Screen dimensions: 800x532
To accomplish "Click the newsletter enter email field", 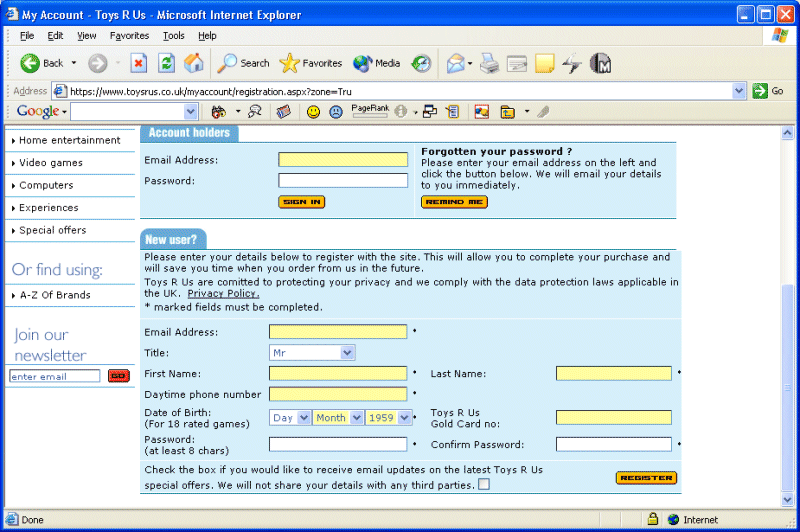I will (x=55, y=376).
